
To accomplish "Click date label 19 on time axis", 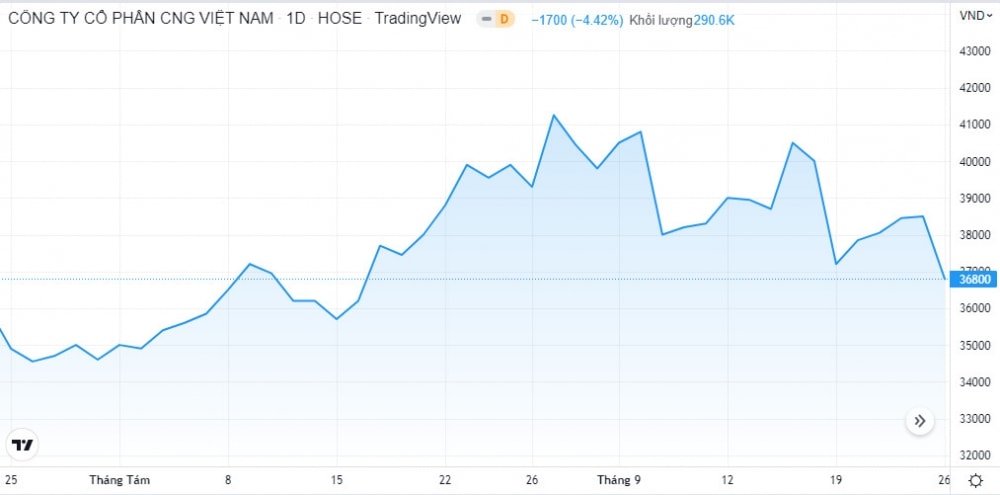I will [x=836, y=480].
